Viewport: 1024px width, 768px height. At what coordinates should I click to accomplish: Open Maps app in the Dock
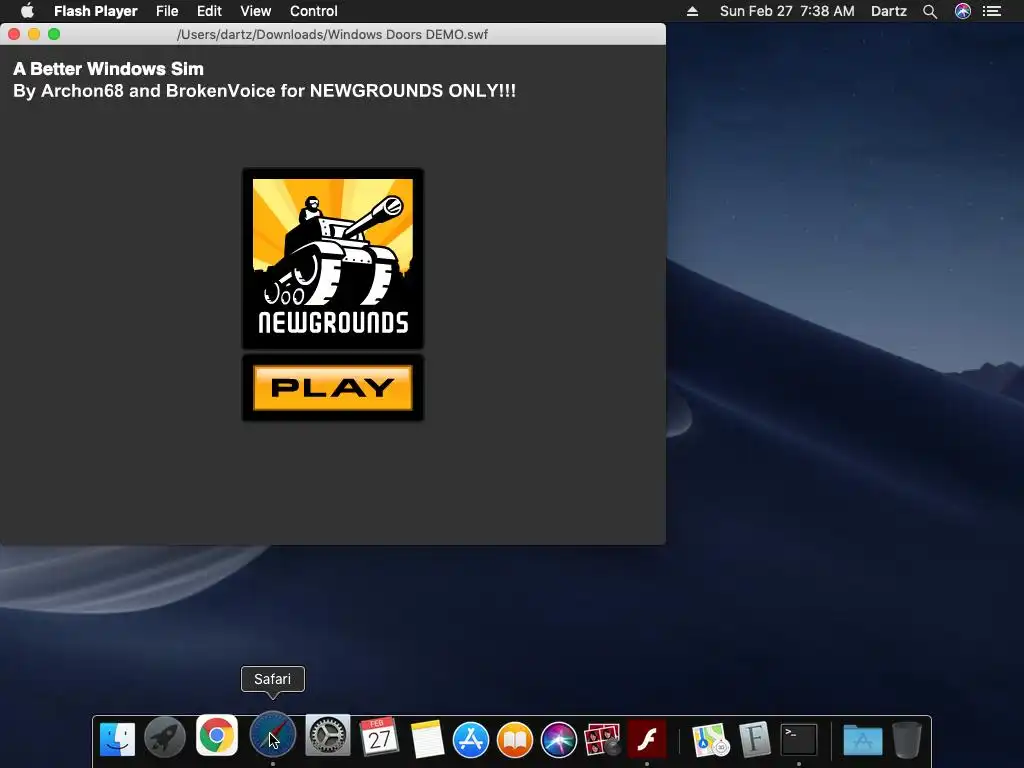(x=711, y=739)
